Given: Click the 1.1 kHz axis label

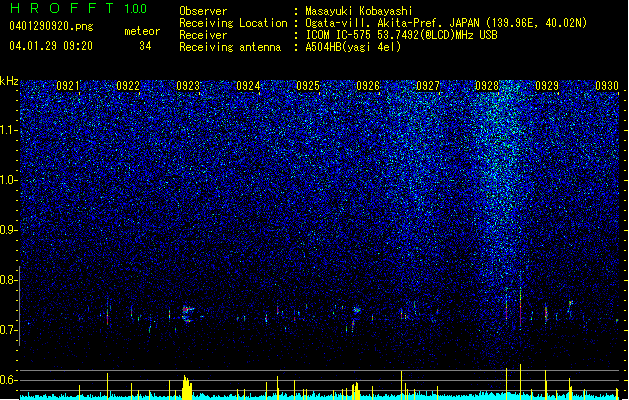Looking at the screenshot, I should (x=9, y=130).
